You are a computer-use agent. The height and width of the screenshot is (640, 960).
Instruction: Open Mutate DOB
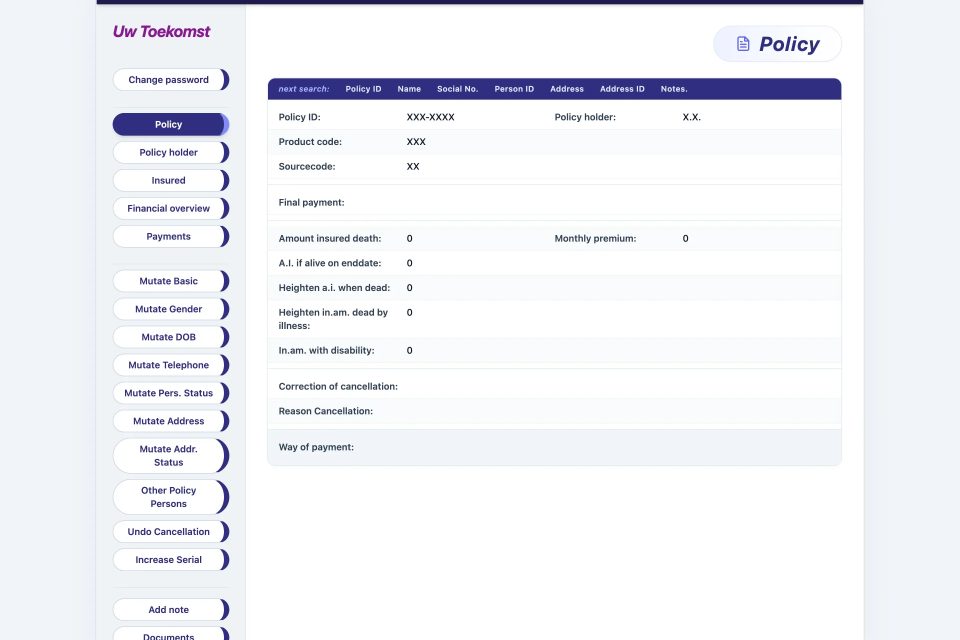170,337
